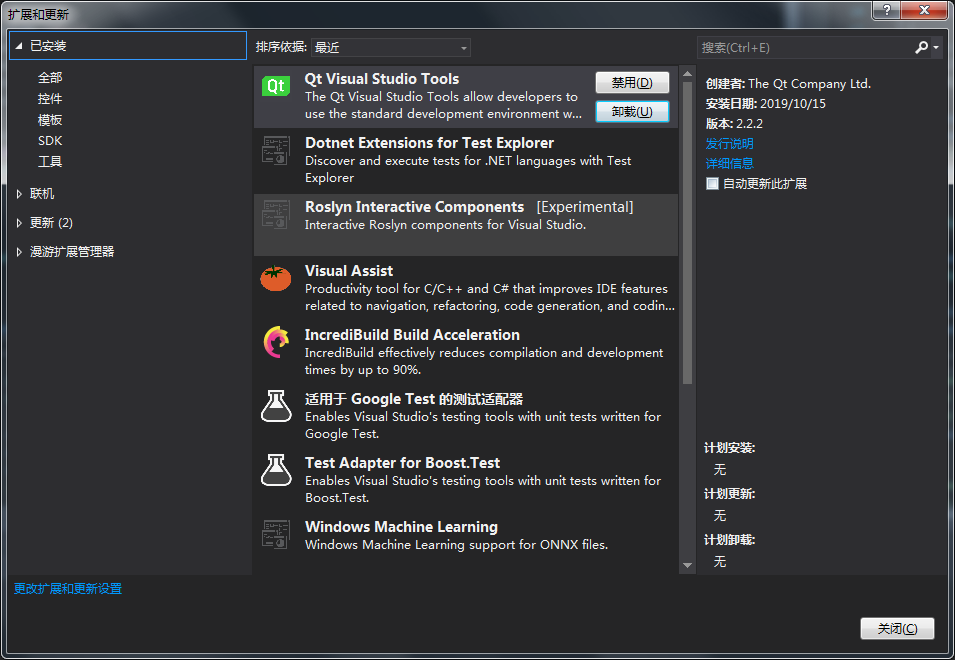Uninstall Qt Visual Studio Tools with 卸载(U)

[632, 111]
